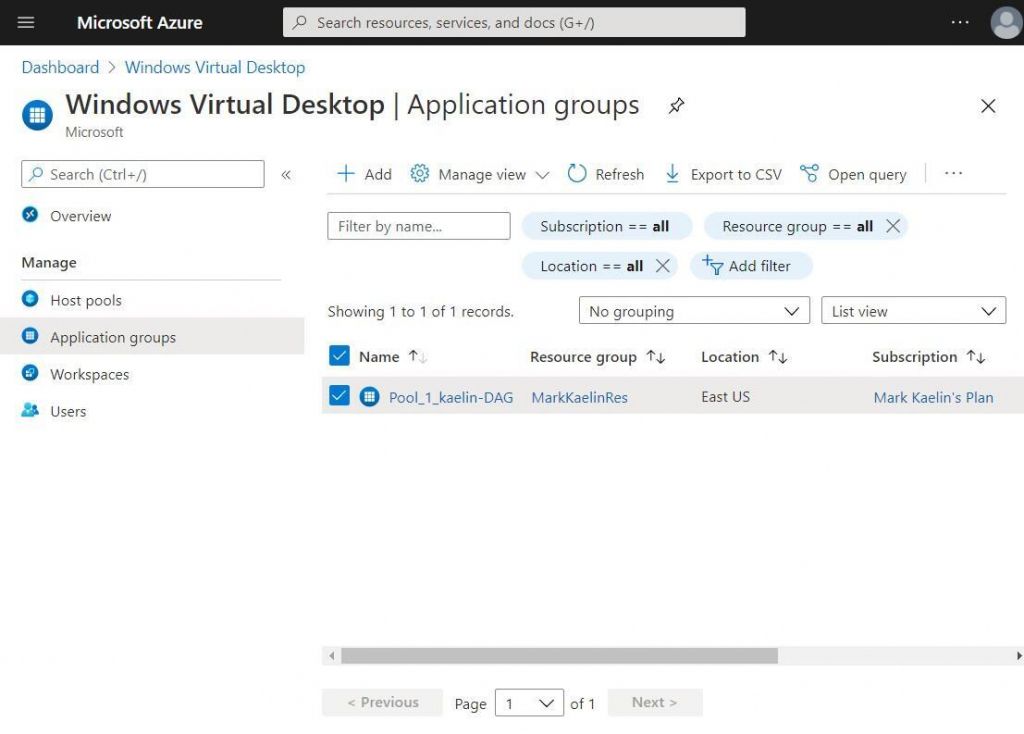The height and width of the screenshot is (734, 1024).
Task: Follow the Mark Kaelin's Plan subscription link
Action: [933, 396]
